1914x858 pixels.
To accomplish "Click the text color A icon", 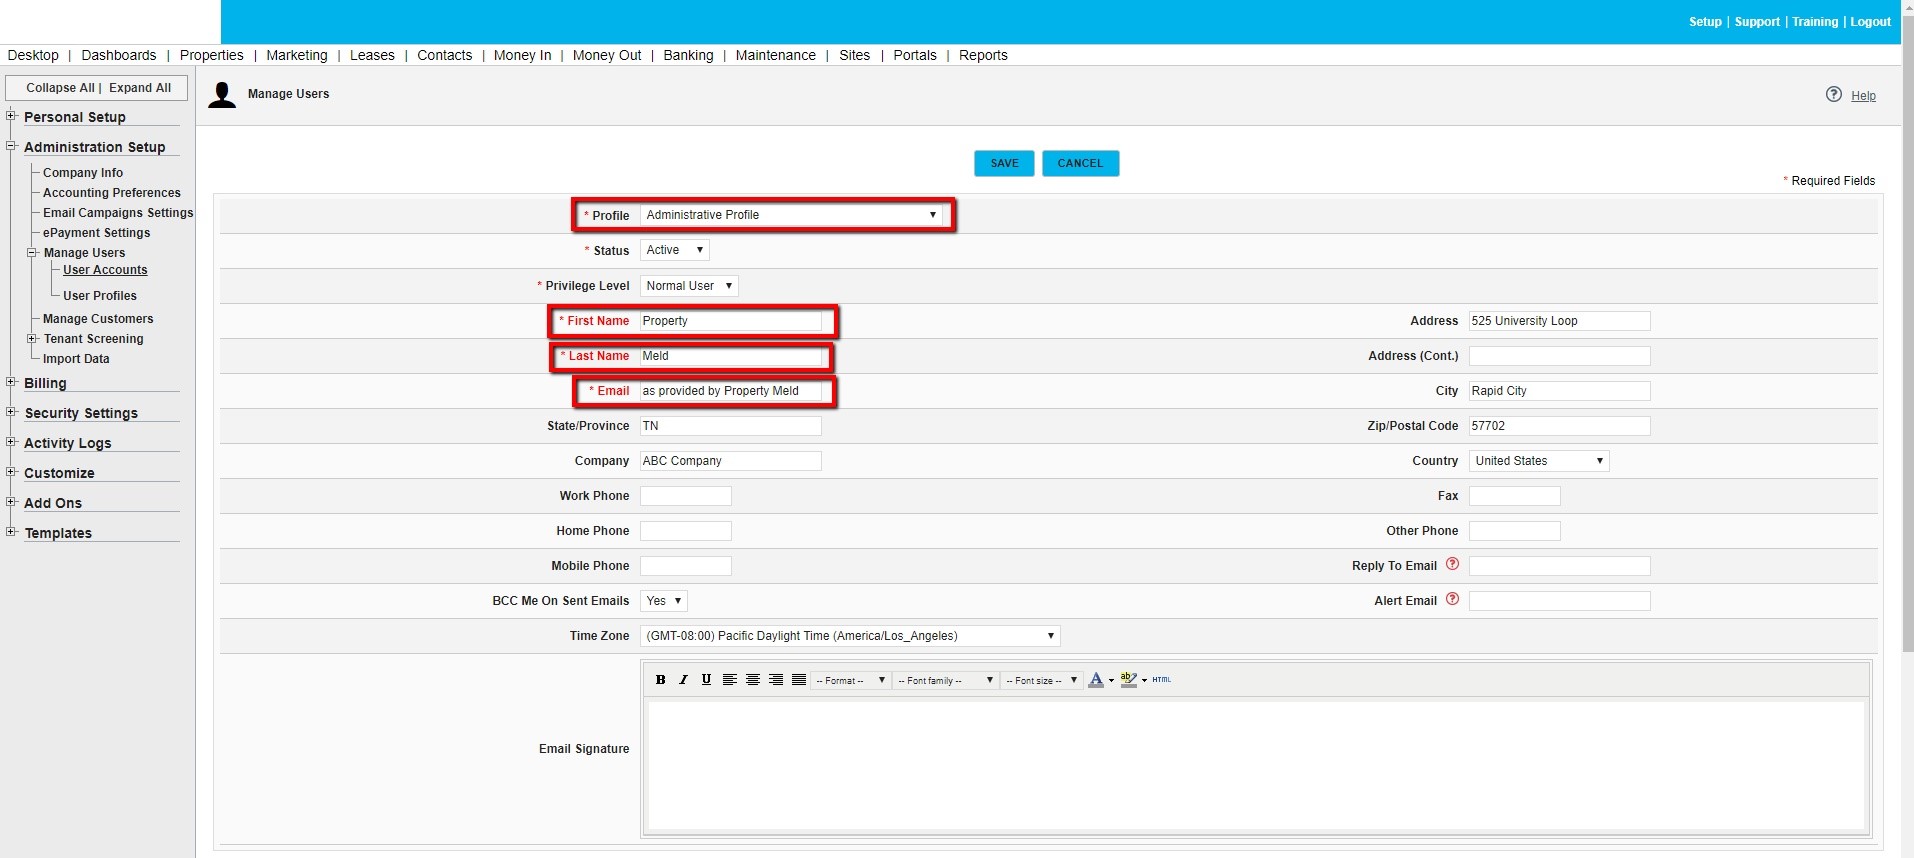I will 1096,680.
